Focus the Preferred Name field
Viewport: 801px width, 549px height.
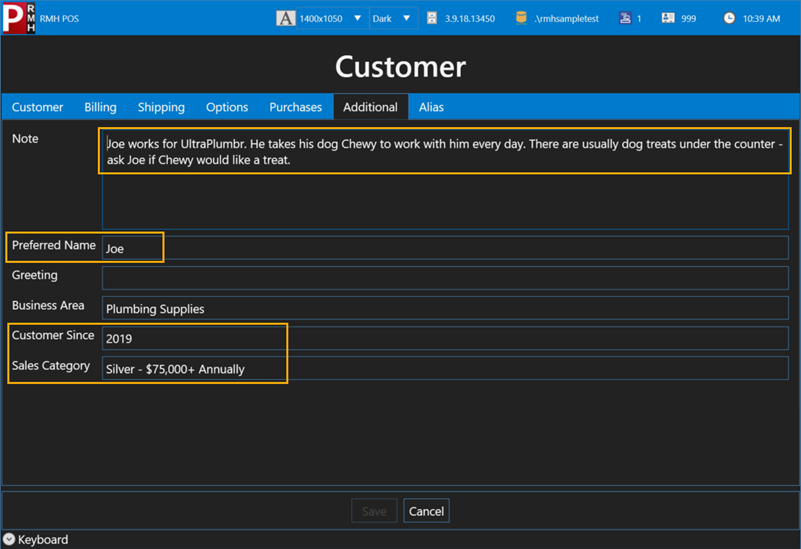[x=445, y=248]
